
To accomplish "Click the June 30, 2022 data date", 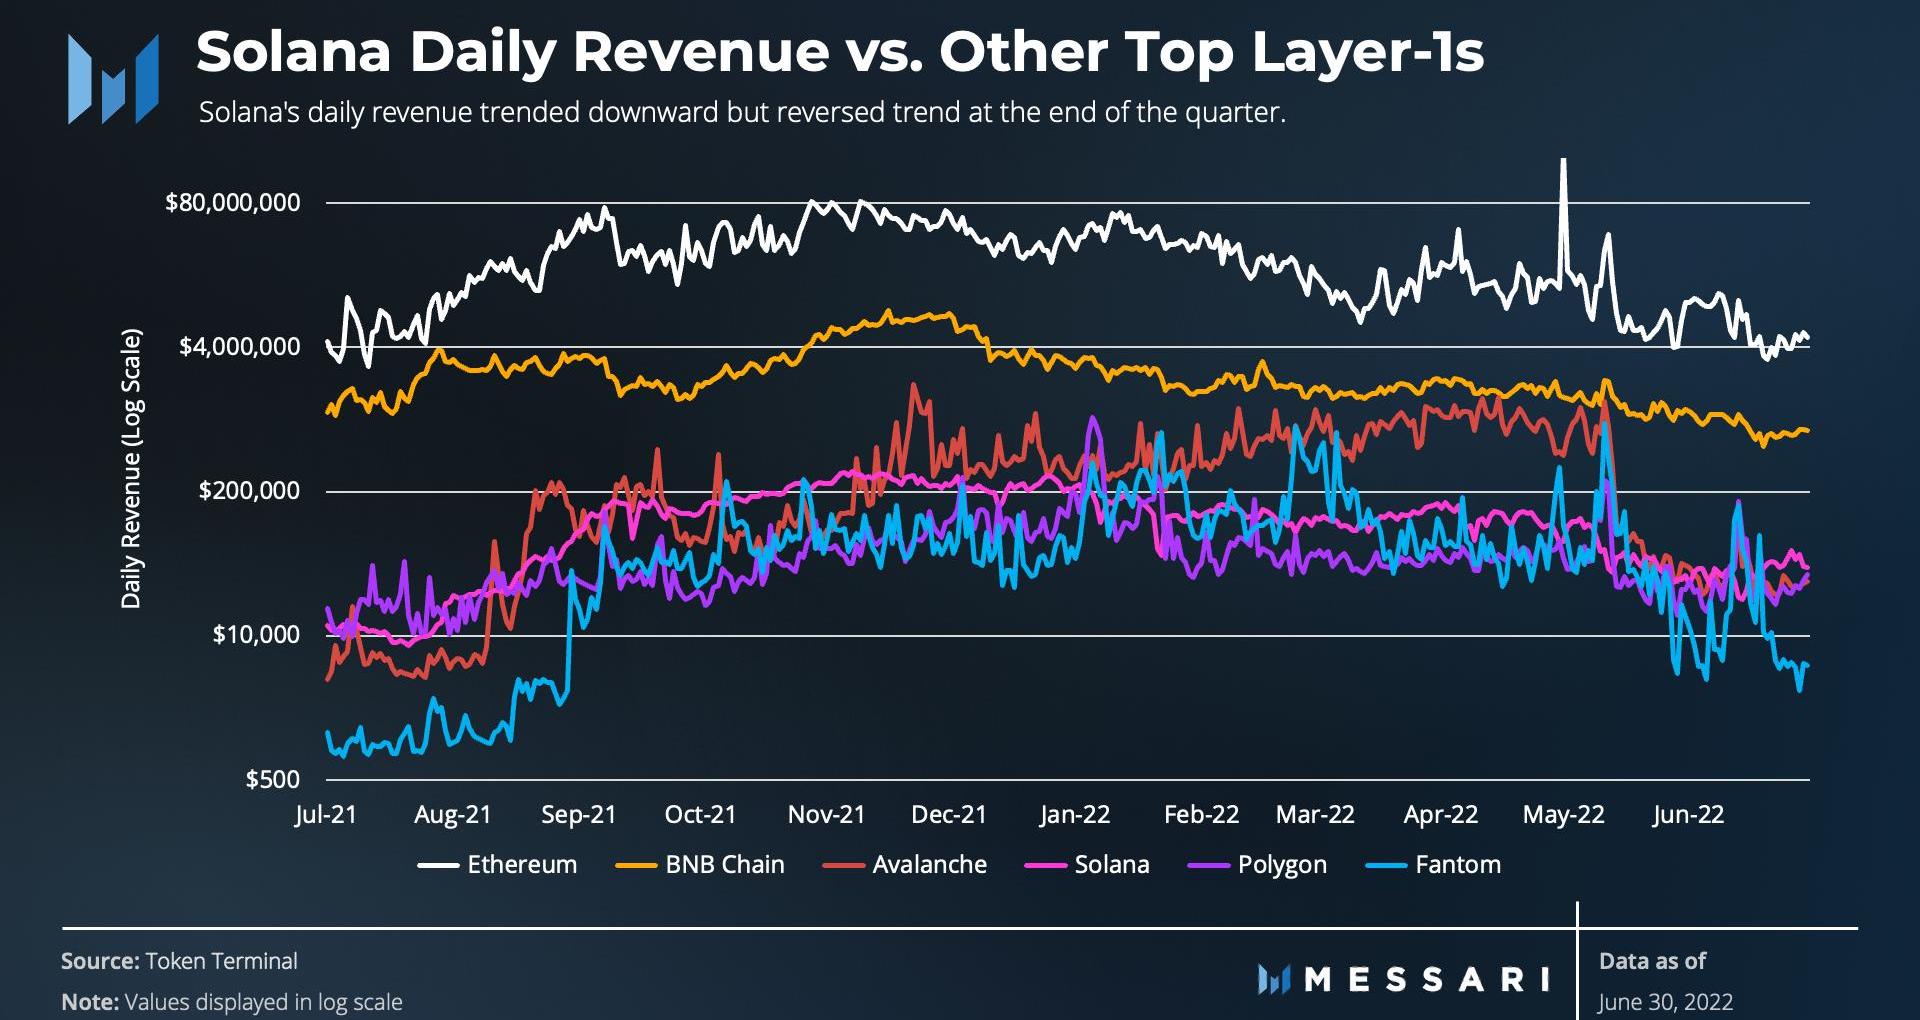I will 1665,1002.
